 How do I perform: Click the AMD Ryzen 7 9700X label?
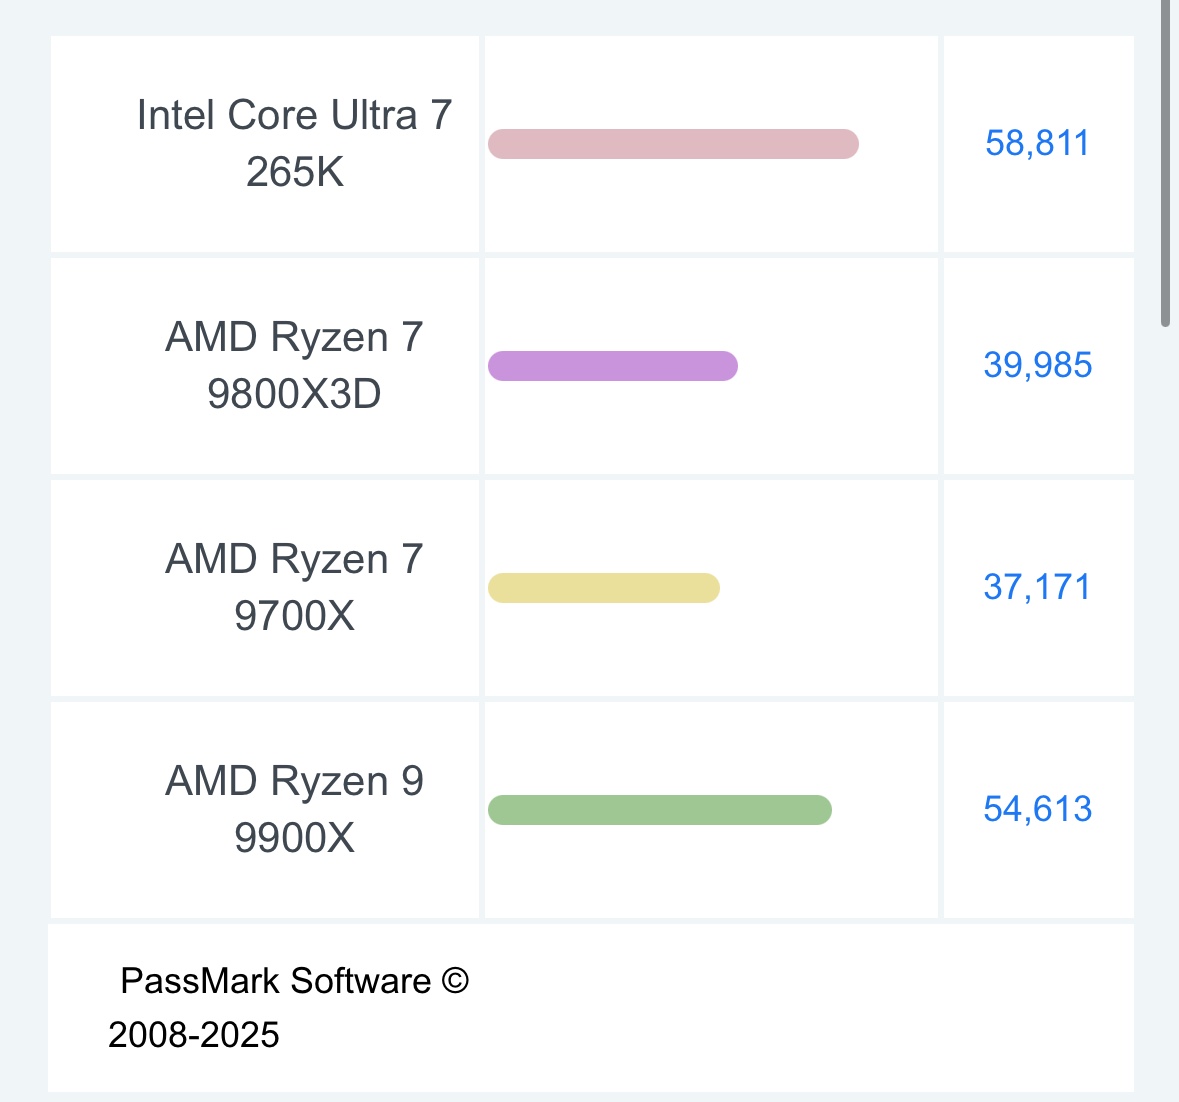294,586
